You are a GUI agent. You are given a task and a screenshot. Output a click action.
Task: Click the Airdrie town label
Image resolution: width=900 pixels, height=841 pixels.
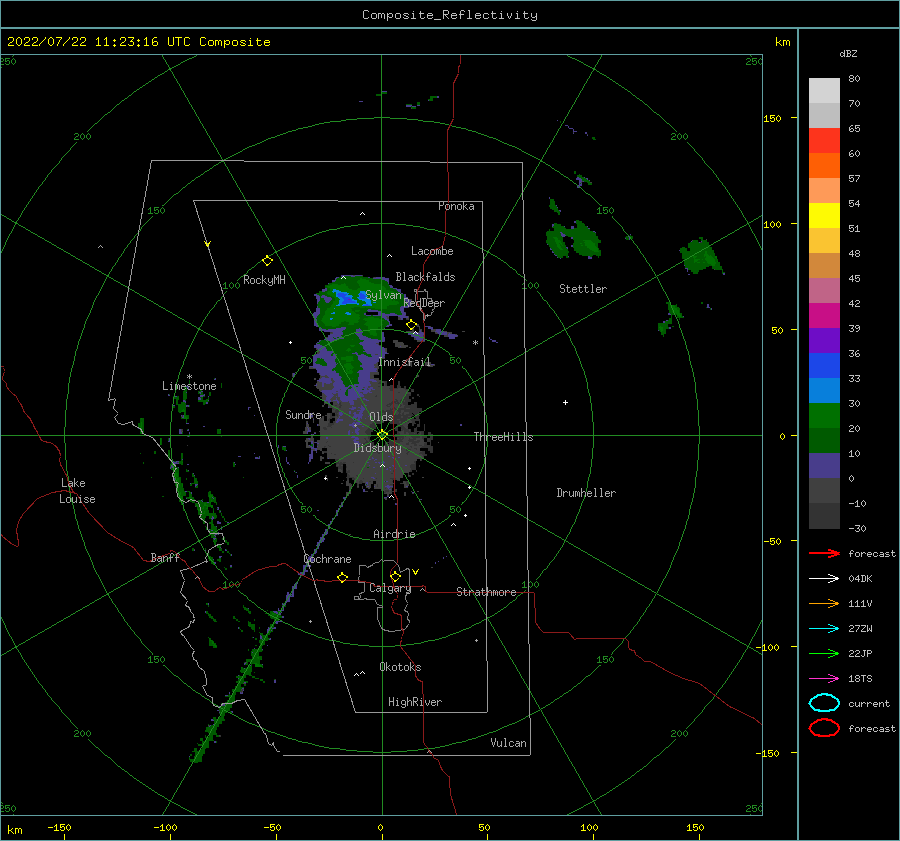pos(394,534)
